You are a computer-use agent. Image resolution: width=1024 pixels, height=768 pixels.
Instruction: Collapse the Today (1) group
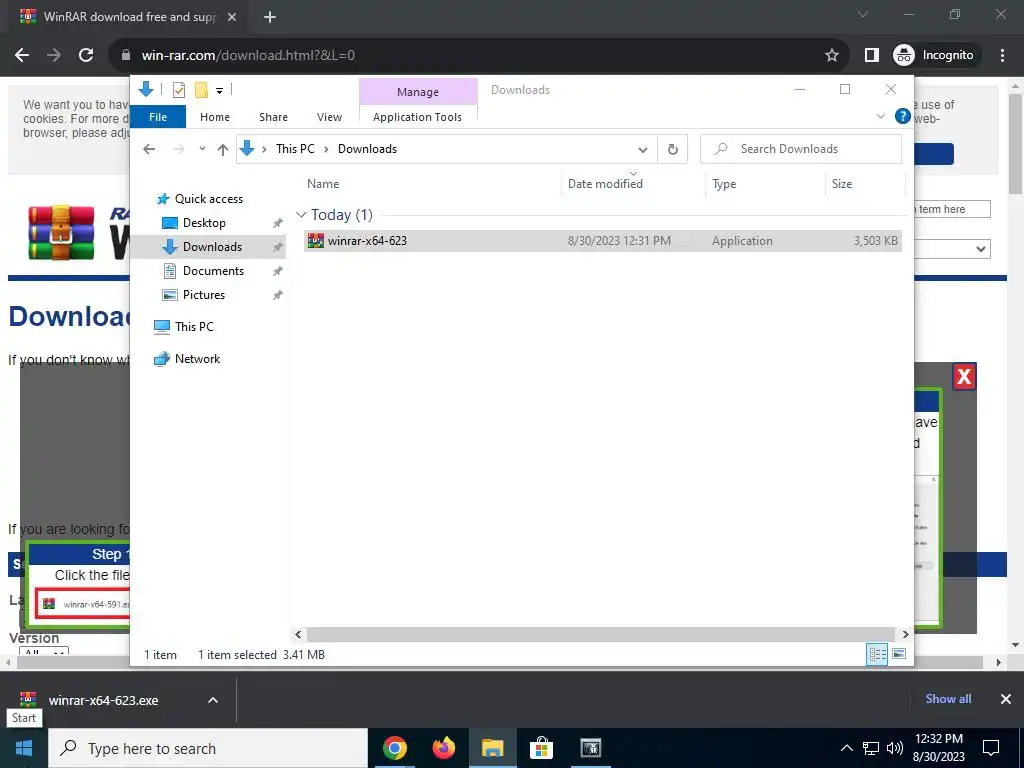[301, 215]
